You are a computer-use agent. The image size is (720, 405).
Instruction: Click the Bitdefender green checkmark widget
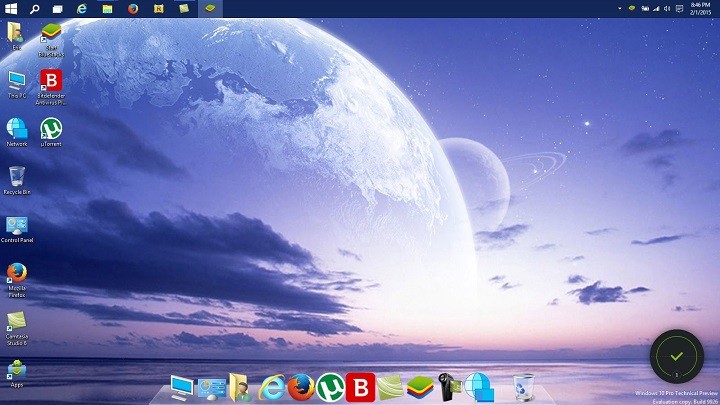(x=677, y=356)
